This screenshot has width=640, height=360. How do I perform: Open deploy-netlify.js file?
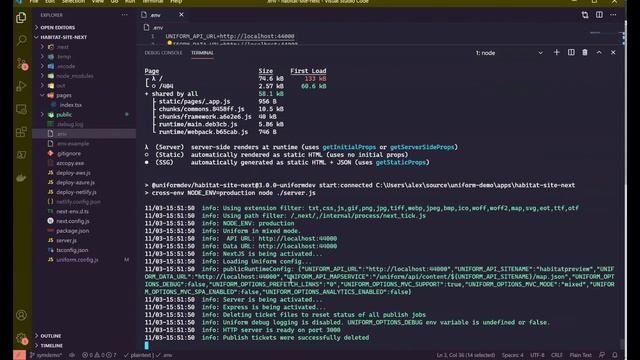pos(76,192)
